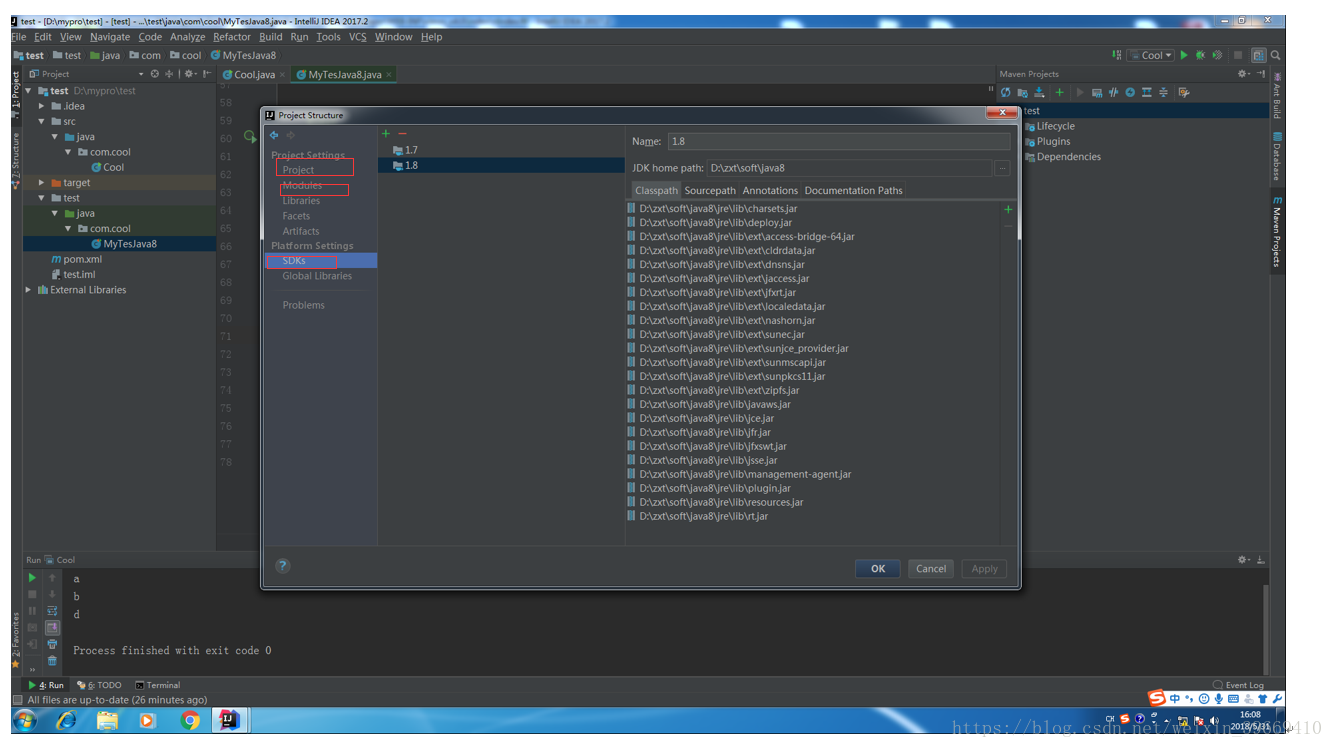1333x748 pixels.
Task: Go back in Project Structure dialog
Action: point(274,135)
